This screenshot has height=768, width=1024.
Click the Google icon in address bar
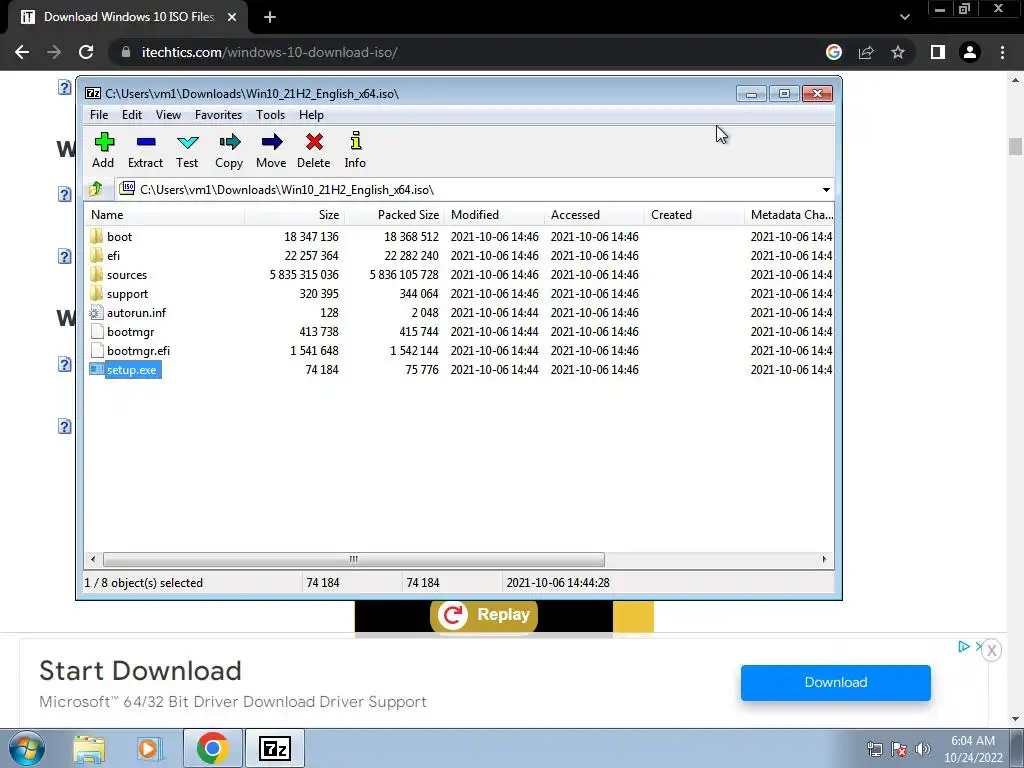(834, 52)
